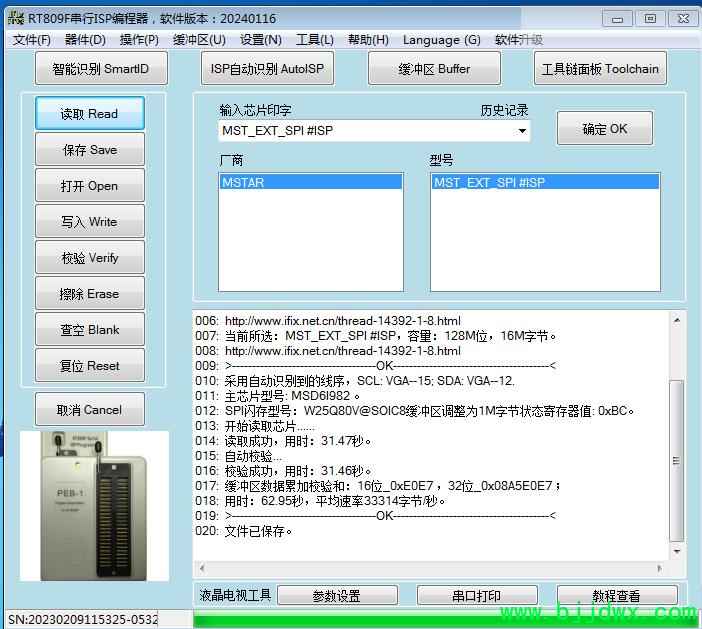Start 校验 Verify operation
This screenshot has width=702, height=629.
point(90,258)
